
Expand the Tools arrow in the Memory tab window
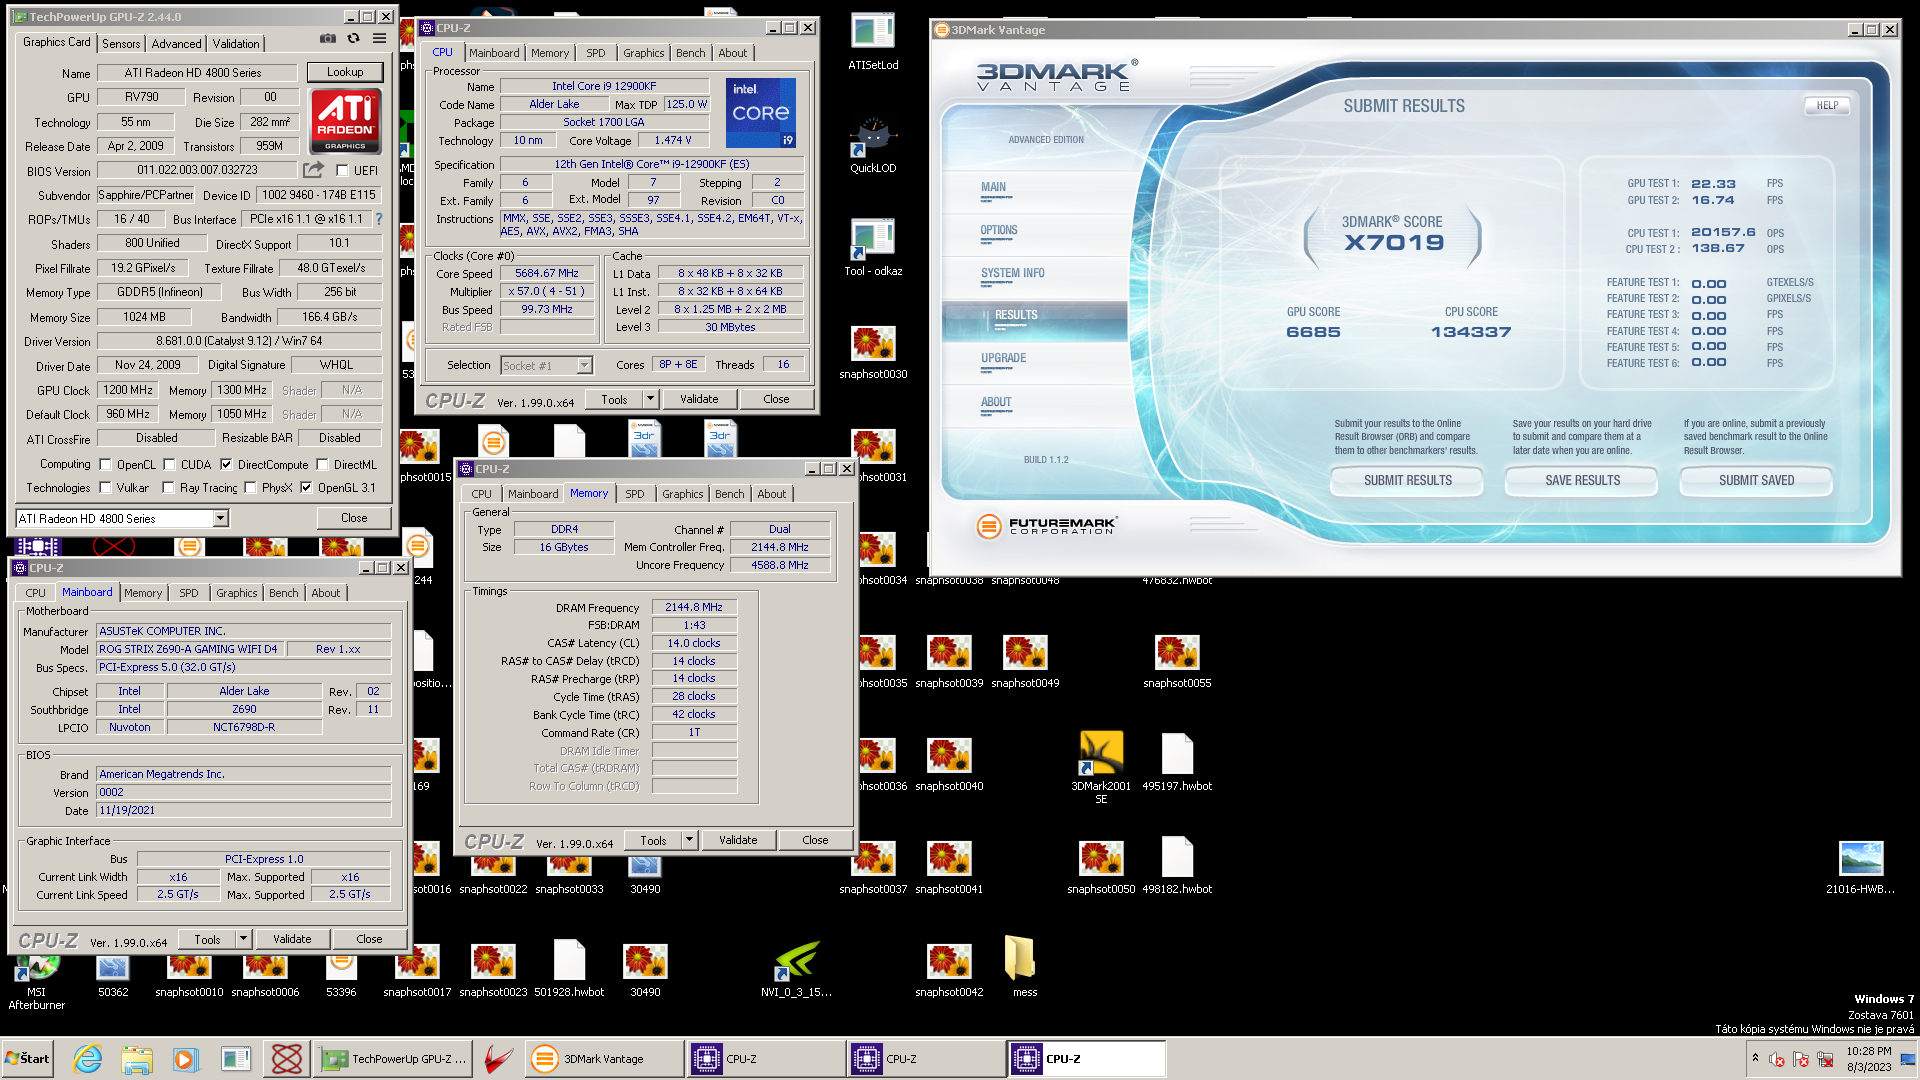tap(689, 840)
